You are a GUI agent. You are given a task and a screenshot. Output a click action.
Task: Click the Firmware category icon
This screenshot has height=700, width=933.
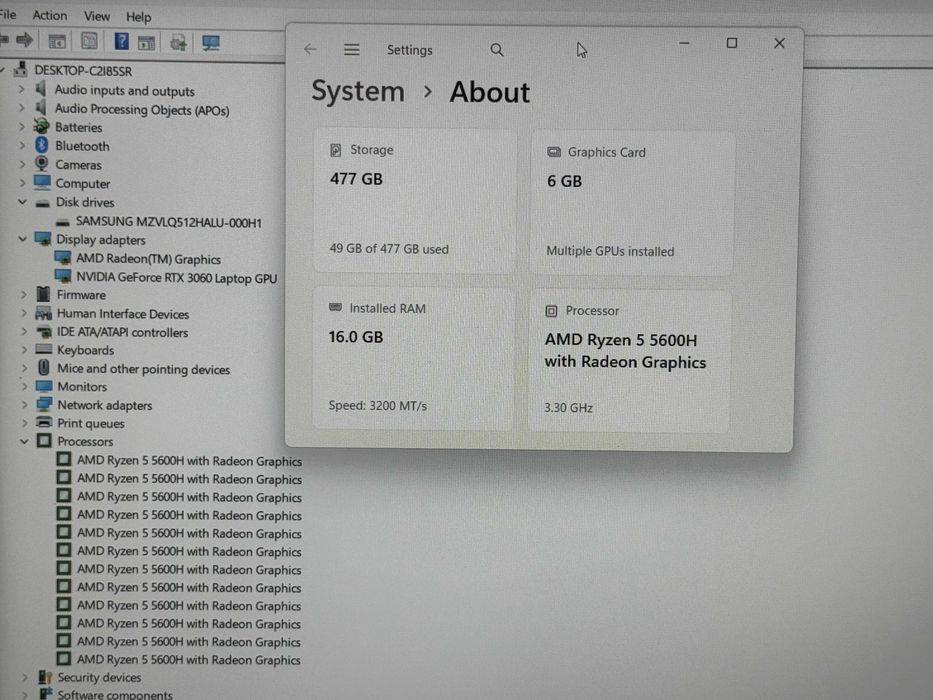coord(43,294)
